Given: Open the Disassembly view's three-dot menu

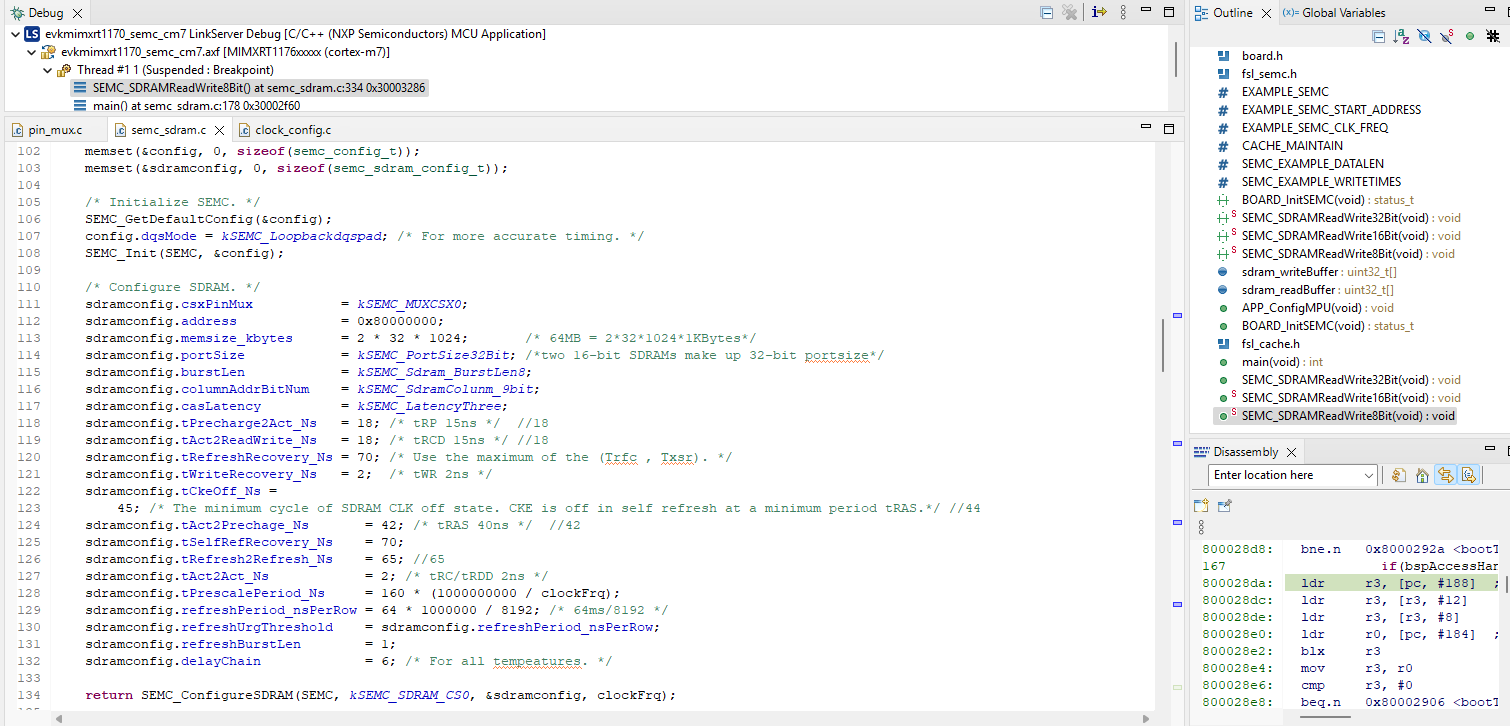Looking at the screenshot, I should click(x=1201, y=527).
